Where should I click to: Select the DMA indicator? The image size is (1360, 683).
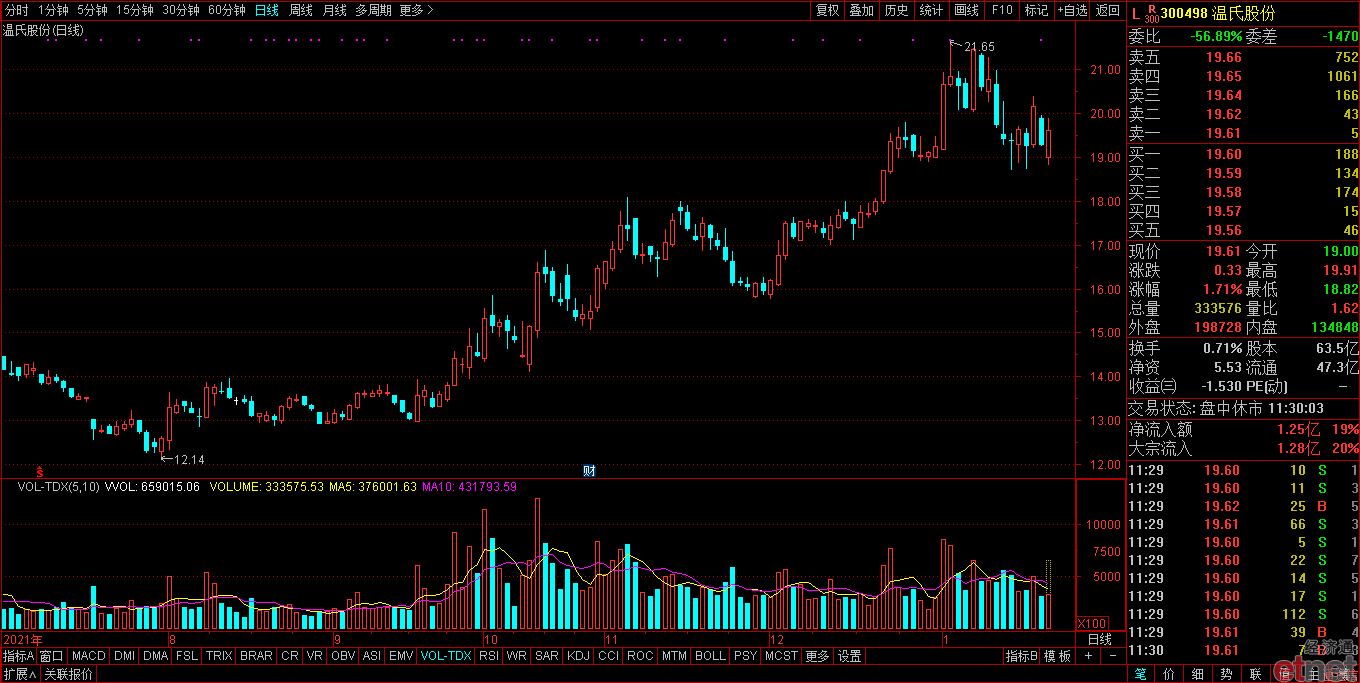point(155,656)
